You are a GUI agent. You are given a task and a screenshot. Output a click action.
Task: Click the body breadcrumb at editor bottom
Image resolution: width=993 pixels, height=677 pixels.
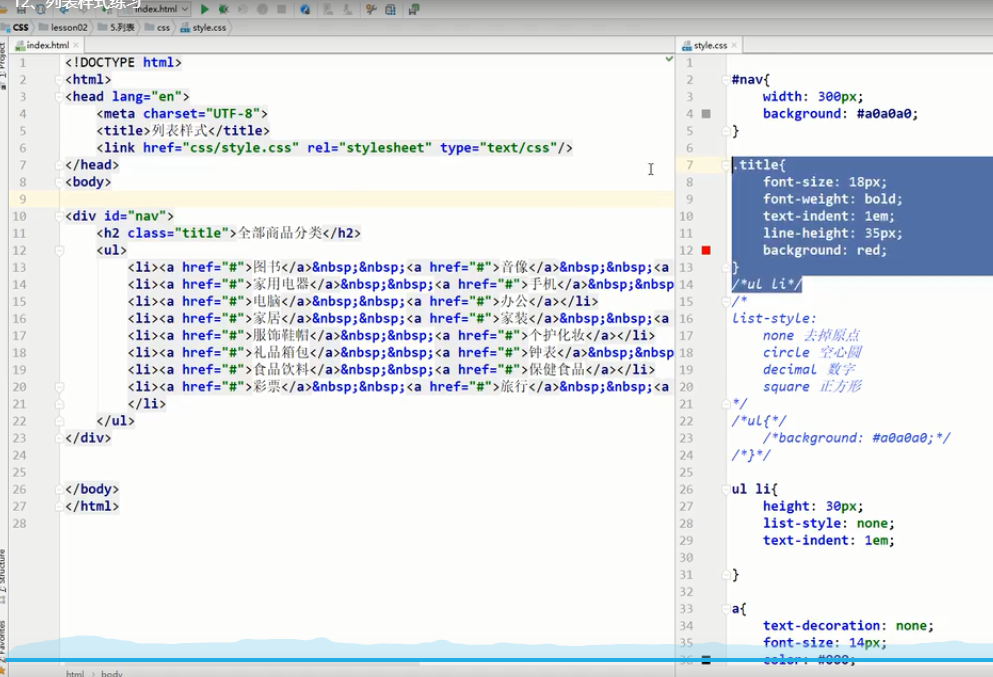112,673
